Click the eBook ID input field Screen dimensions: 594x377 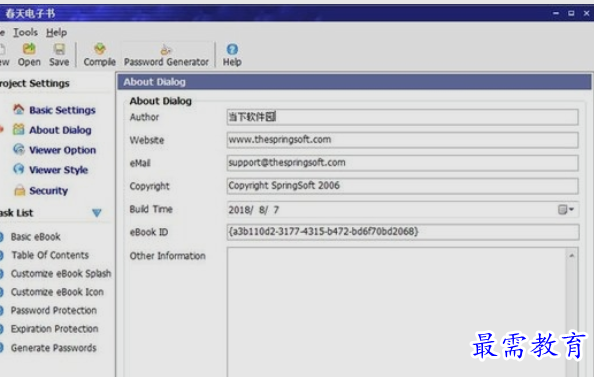click(402, 232)
